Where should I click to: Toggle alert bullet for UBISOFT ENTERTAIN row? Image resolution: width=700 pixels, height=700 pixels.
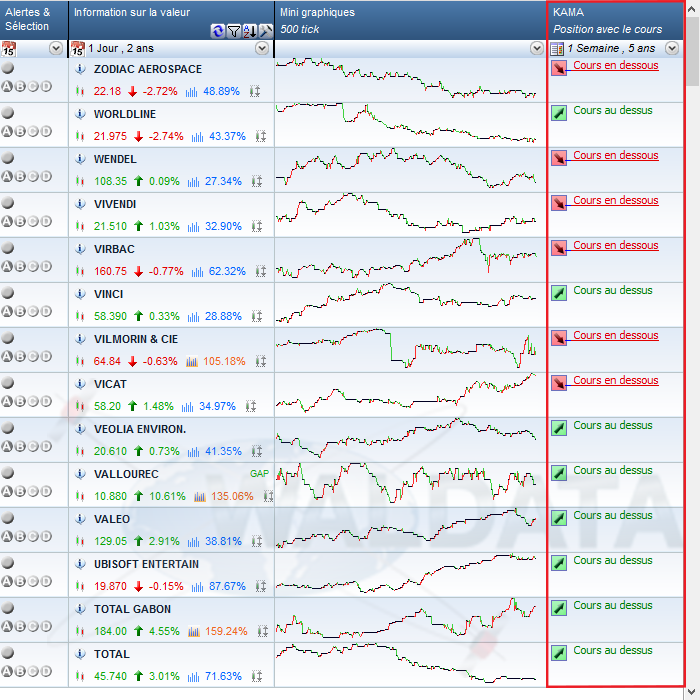click(x=8, y=563)
